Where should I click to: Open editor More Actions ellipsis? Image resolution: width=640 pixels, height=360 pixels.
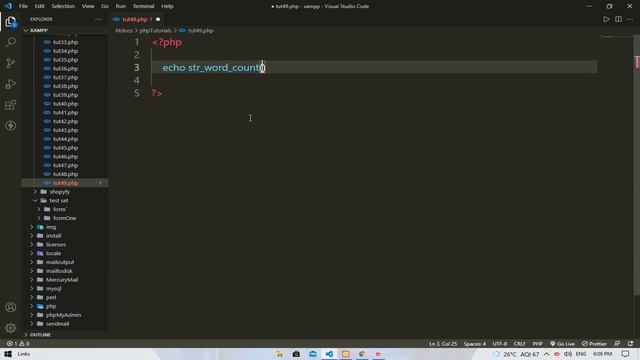pyautogui.click(x=630, y=19)
